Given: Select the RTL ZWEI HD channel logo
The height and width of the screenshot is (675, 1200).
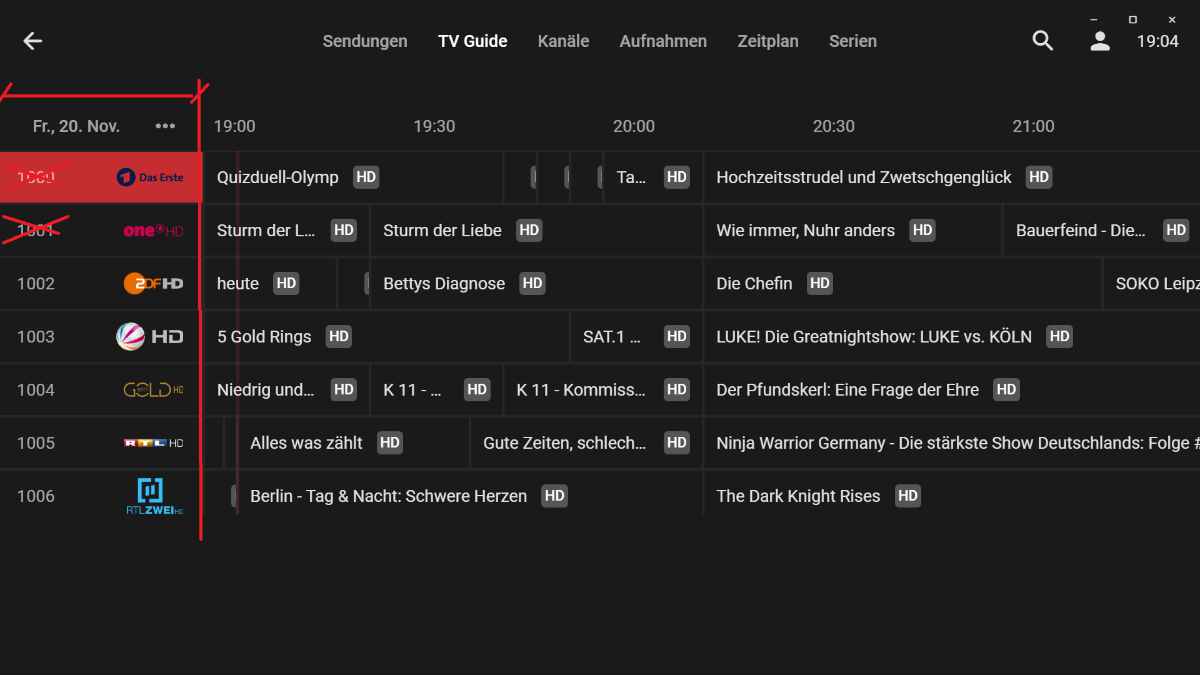Looking at the screenshot, I should pos(153,496).
